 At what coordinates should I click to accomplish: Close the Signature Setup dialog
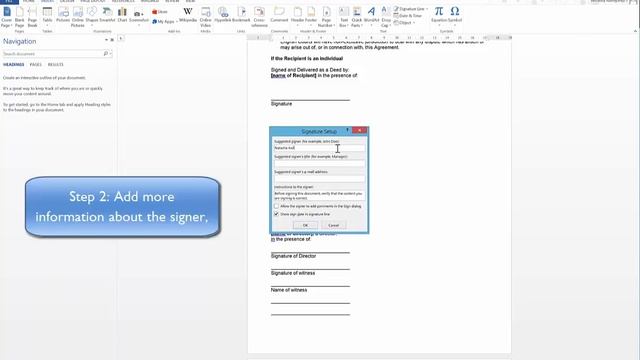coord(359,130)
